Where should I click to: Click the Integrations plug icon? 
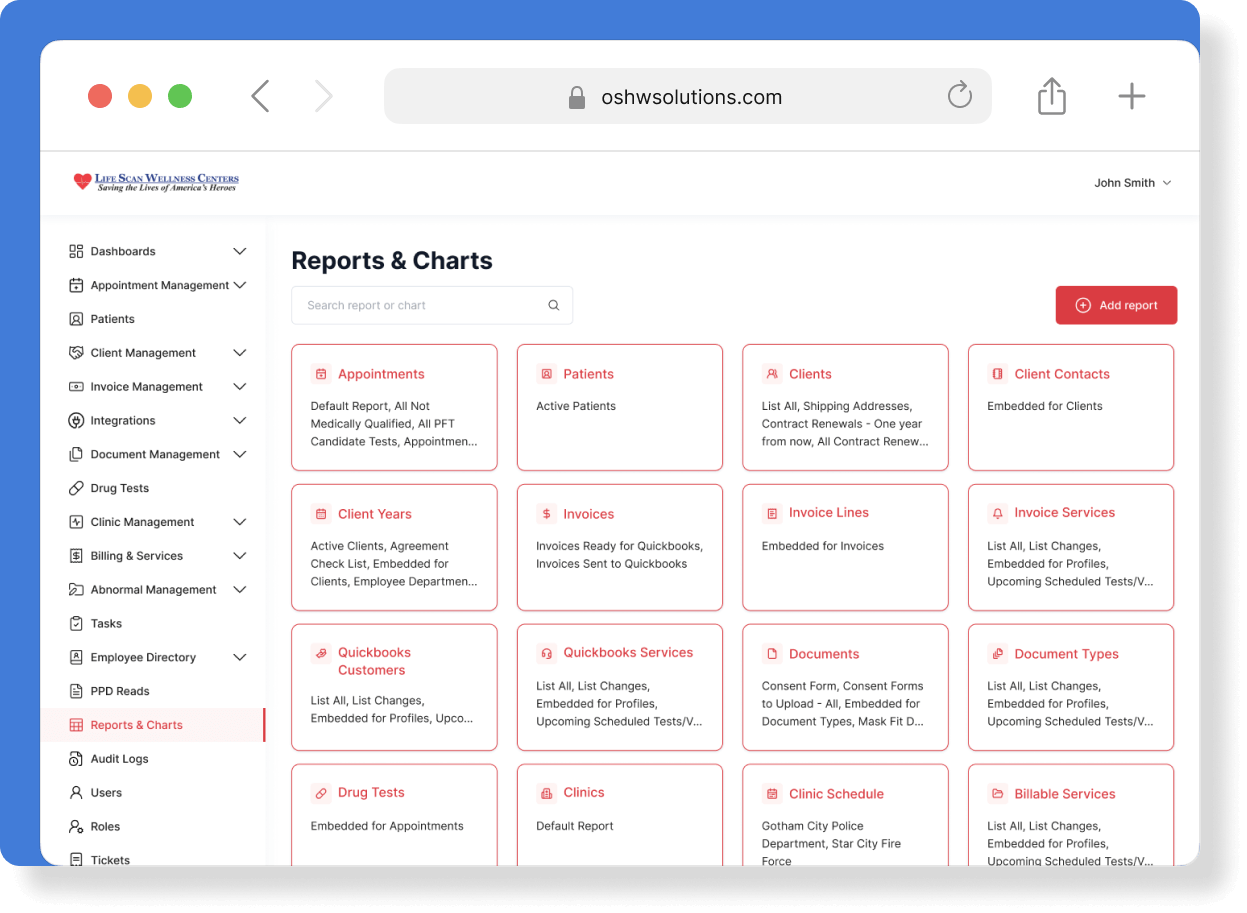pos(76,420)
